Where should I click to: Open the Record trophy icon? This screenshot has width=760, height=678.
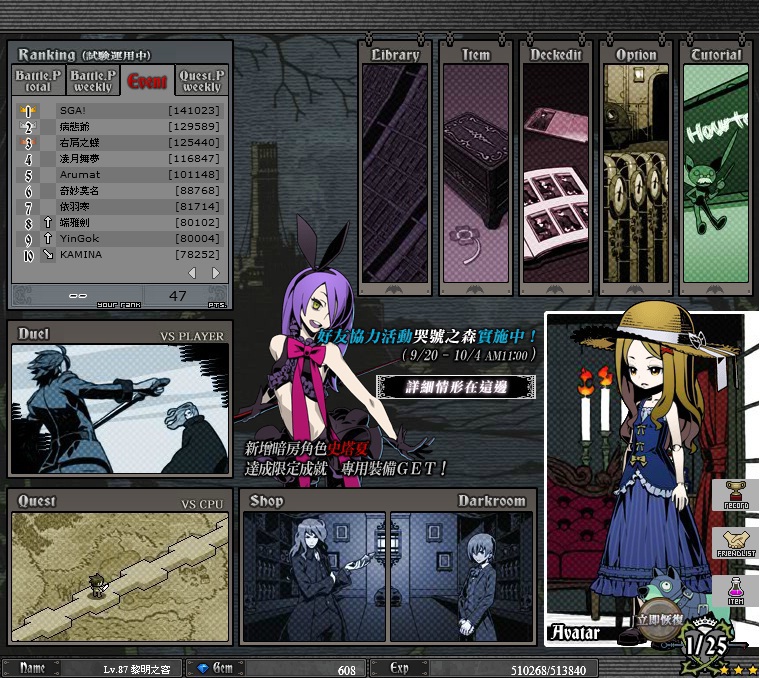click(736, 494)
